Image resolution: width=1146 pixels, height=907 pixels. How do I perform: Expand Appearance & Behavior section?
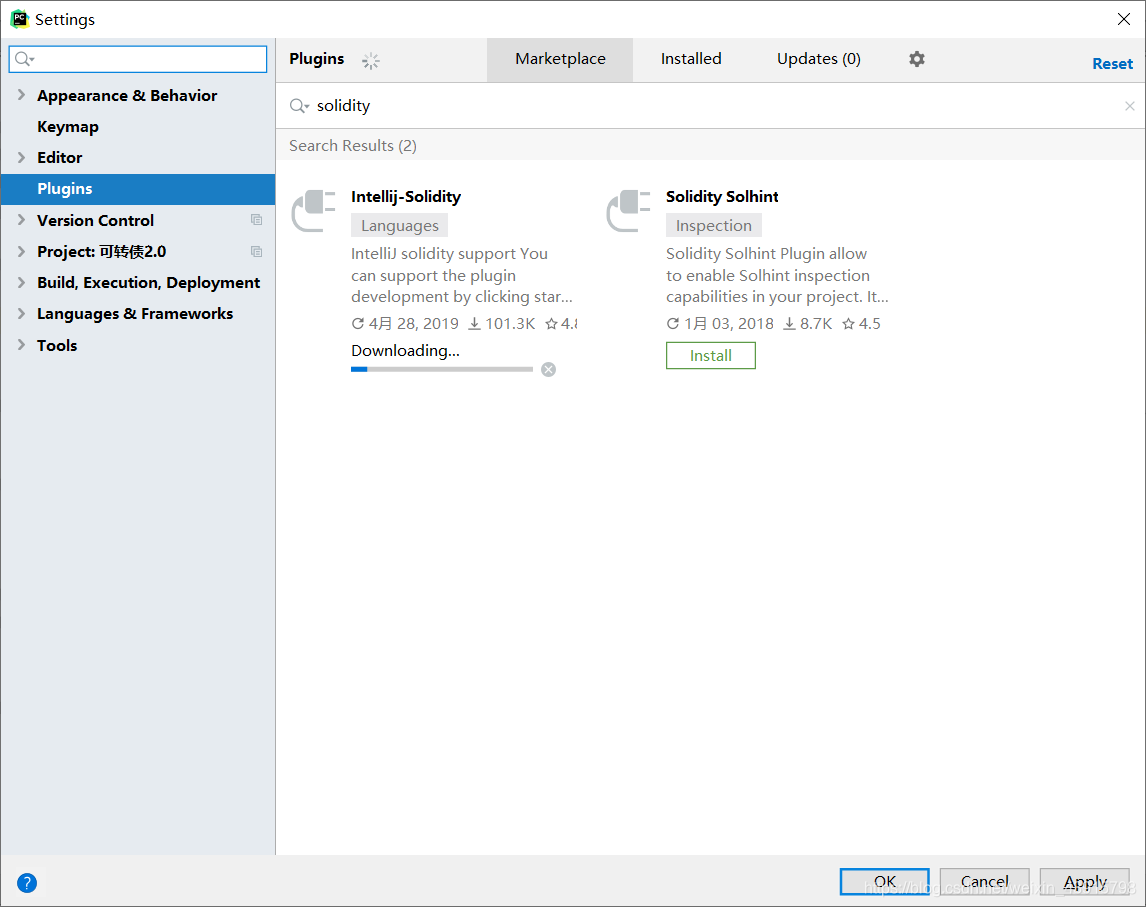[21, 95]
